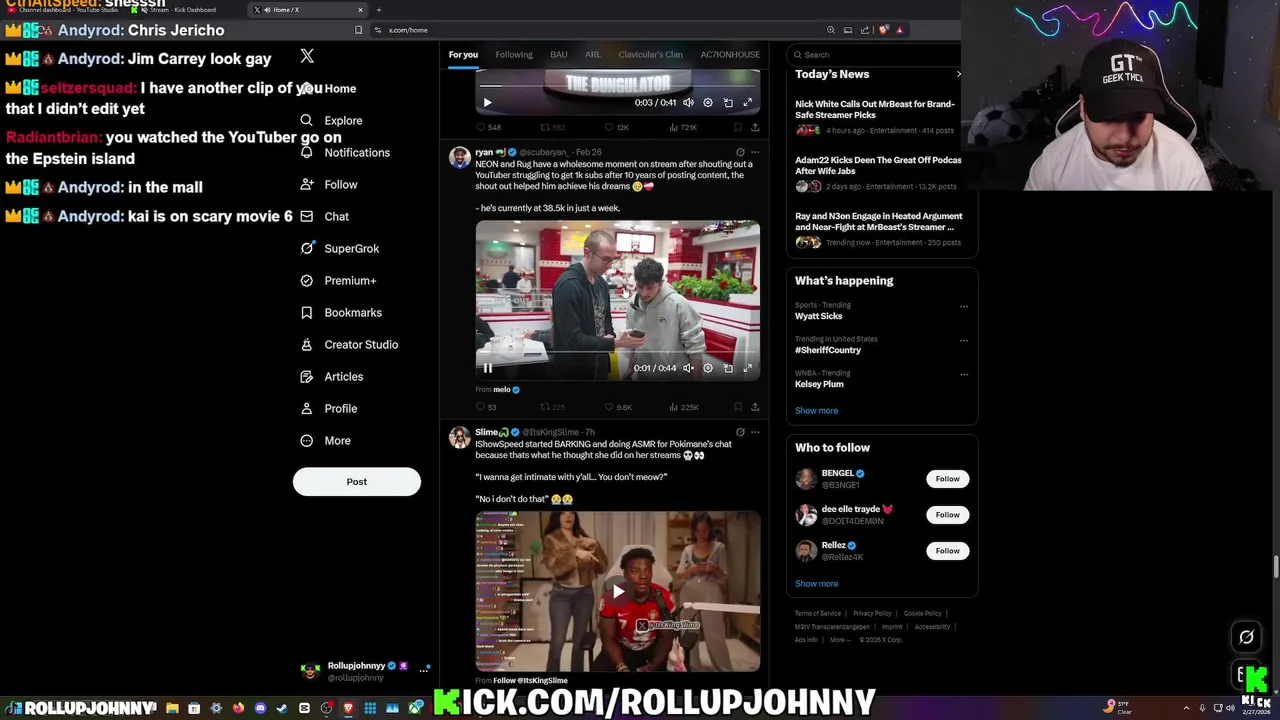
Task: Open options for #SheriffCountry trend
Action: 964,340
